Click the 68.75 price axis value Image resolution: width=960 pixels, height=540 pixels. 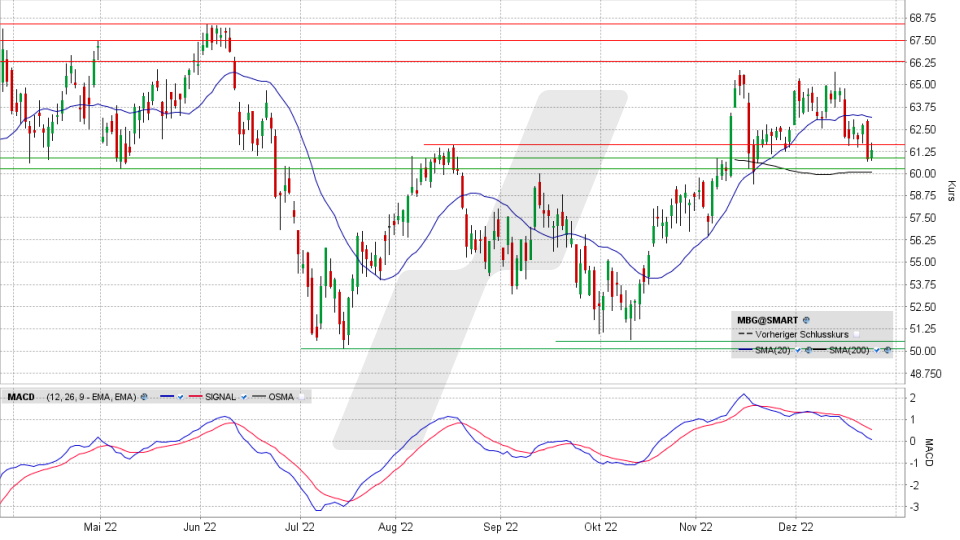(x=923, y=18)
